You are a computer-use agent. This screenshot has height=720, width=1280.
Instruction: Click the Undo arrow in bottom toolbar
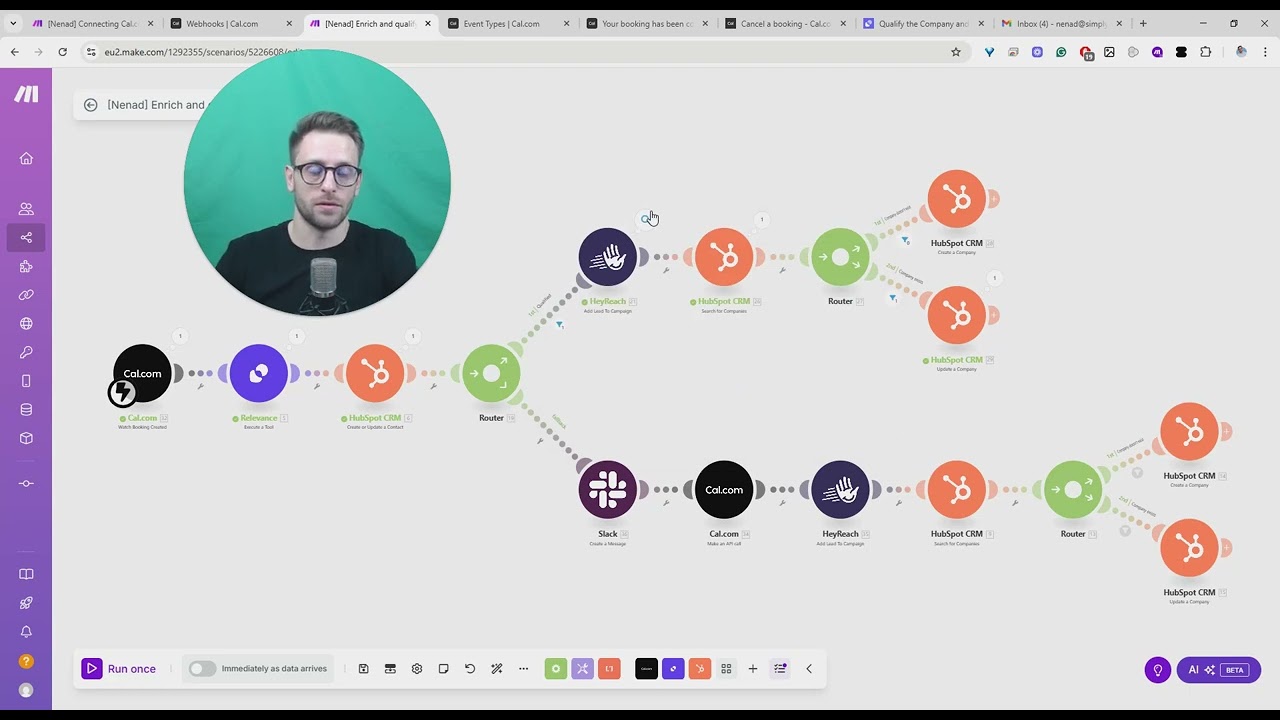tap(470, 669)
